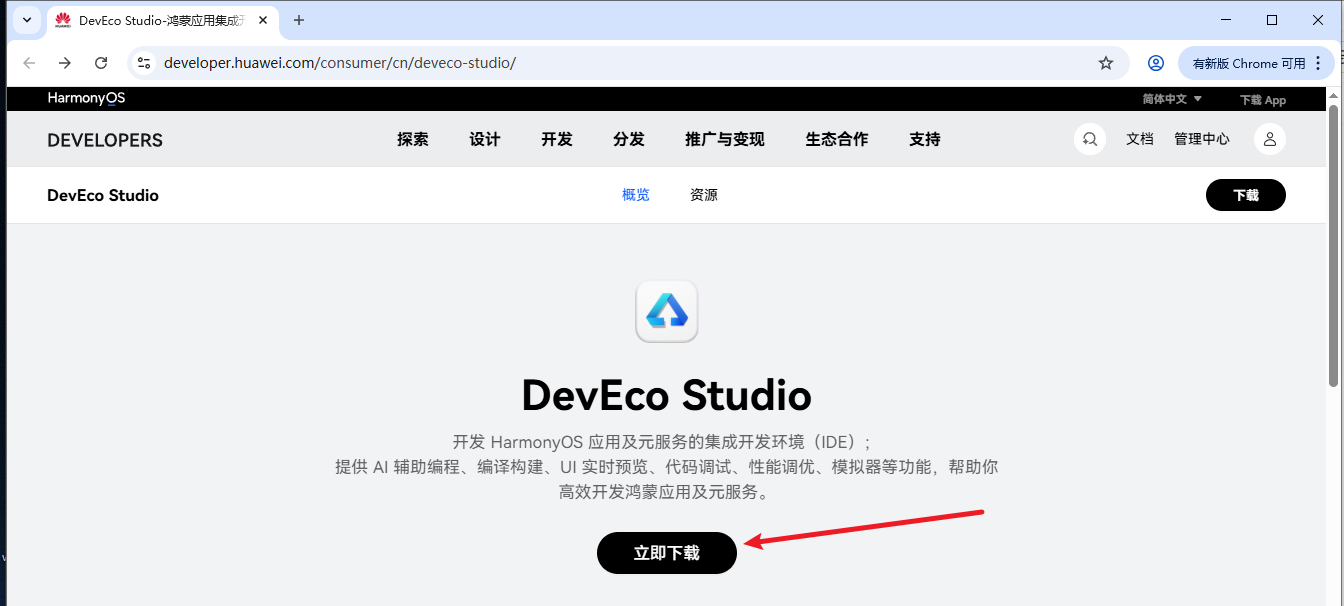Open the 推广与变现 menu
1344x606 pixels.
[725, 139]
